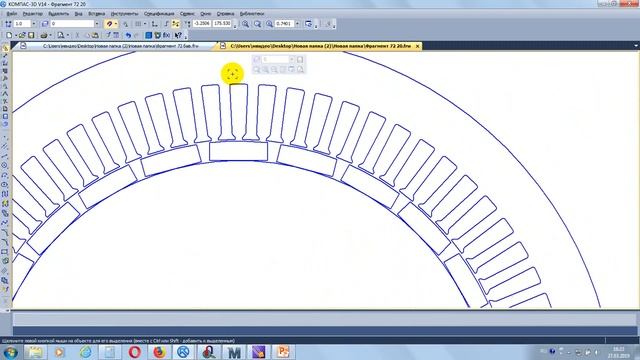Click the layer number 0 field
The height and width of the screenshot is (360, 640).
pyautogui.click(x=72, y=24)
